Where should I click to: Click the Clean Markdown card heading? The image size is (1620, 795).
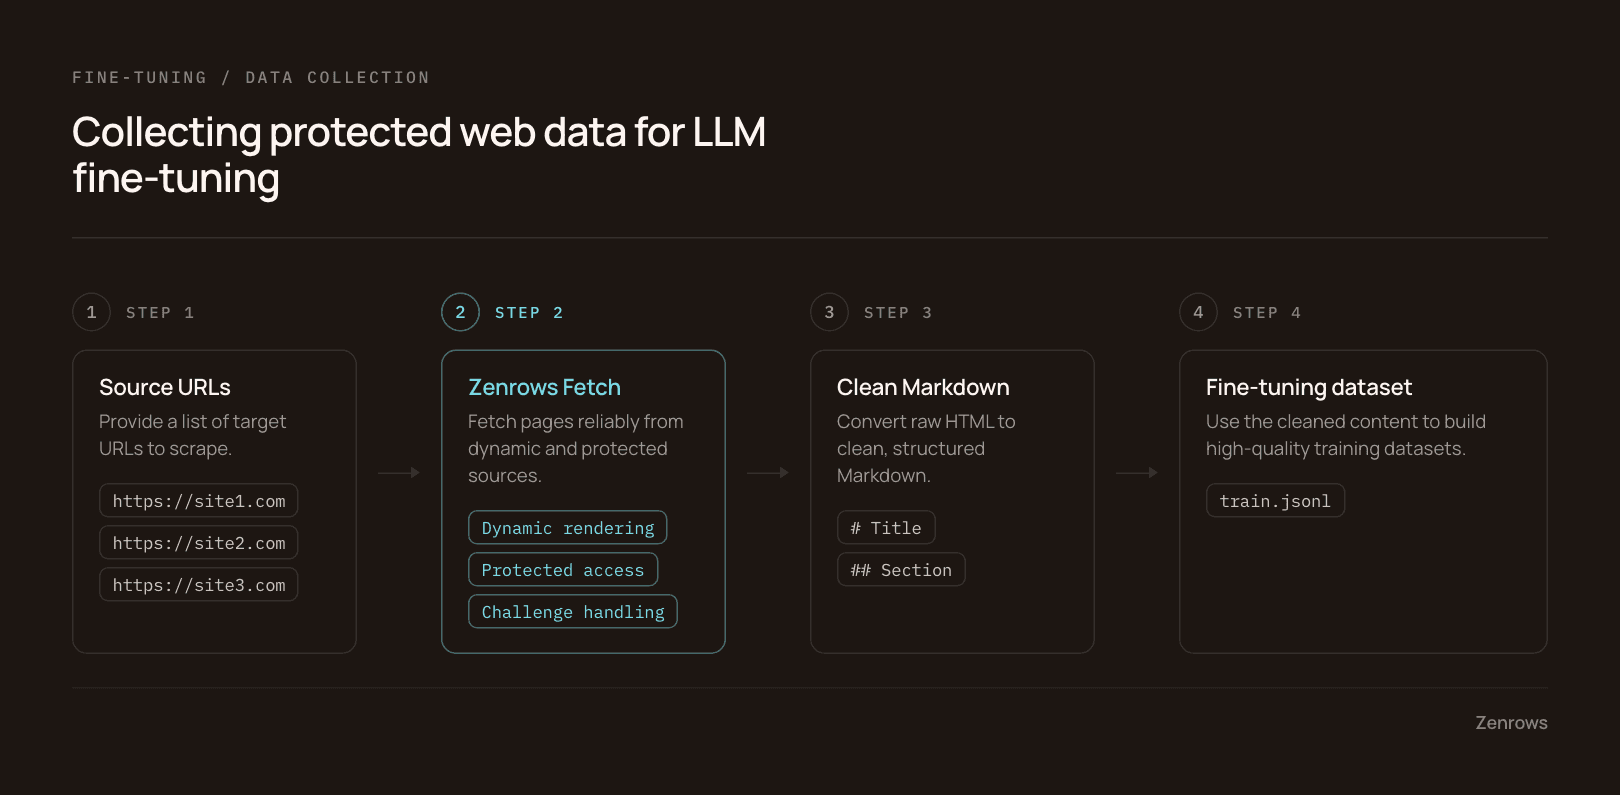tap(923, 387)
